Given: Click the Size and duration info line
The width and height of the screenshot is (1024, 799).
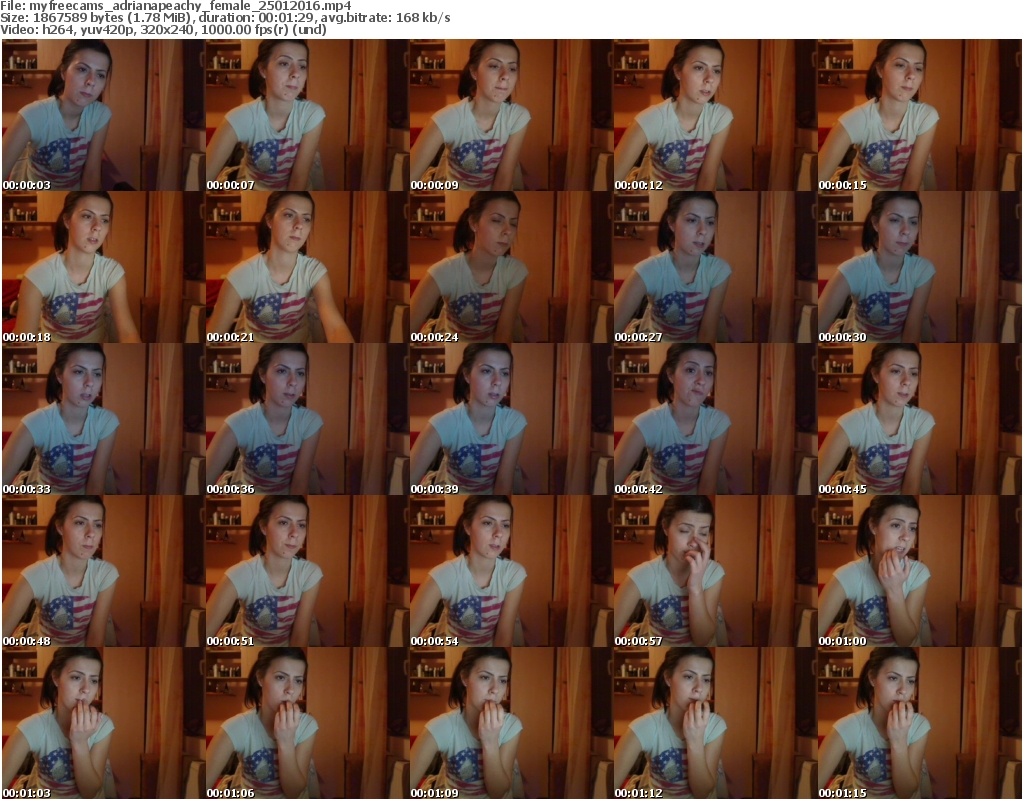Looking at the screenshot, I should (x=225, y=18).
